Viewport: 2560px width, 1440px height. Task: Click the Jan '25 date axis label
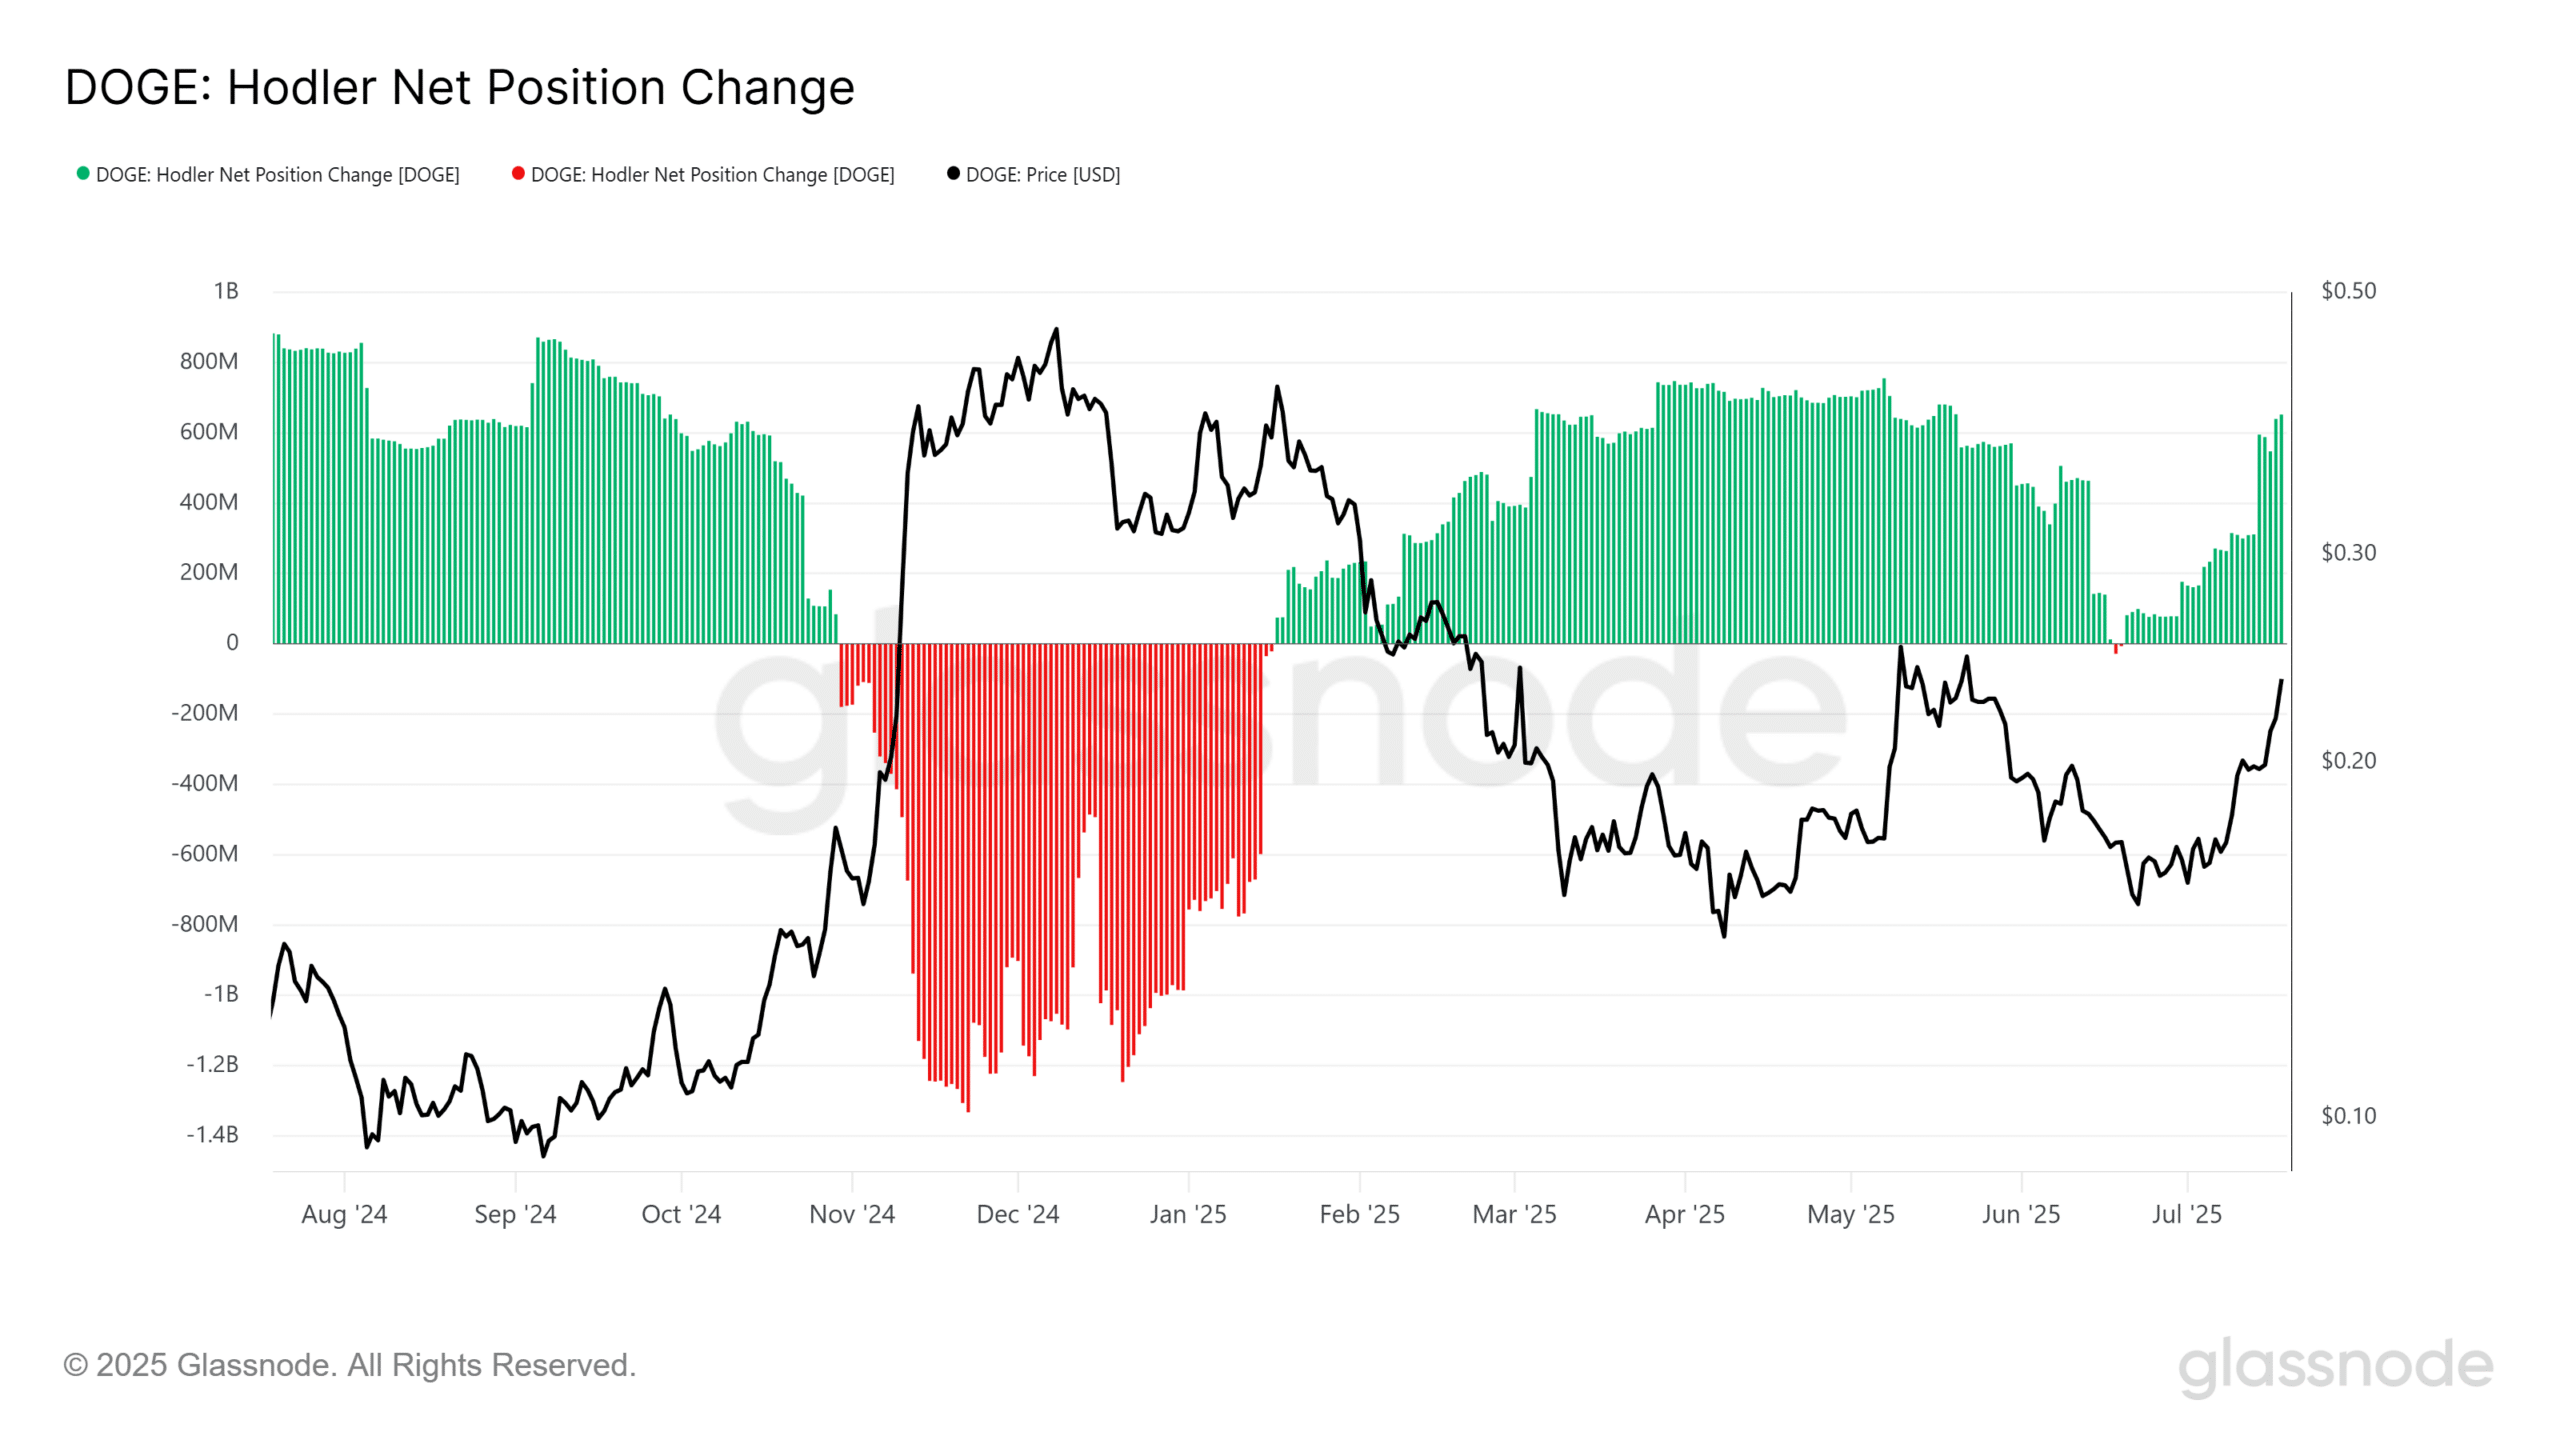pos(1187,1214)
